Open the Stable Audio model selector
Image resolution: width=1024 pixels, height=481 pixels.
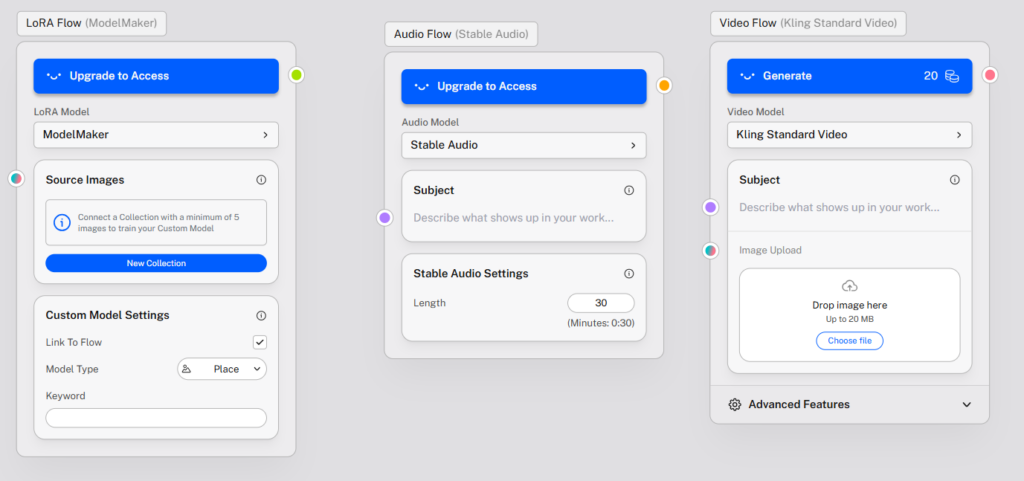point(524,145)
